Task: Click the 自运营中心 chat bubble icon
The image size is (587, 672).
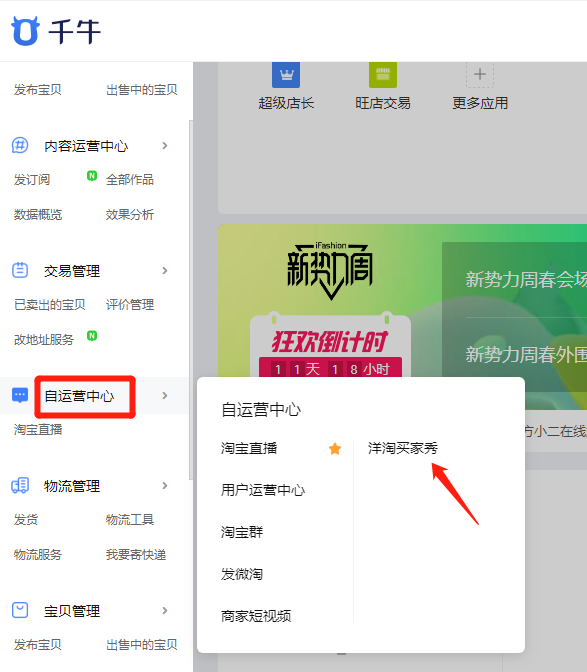Action: point(20,395)
